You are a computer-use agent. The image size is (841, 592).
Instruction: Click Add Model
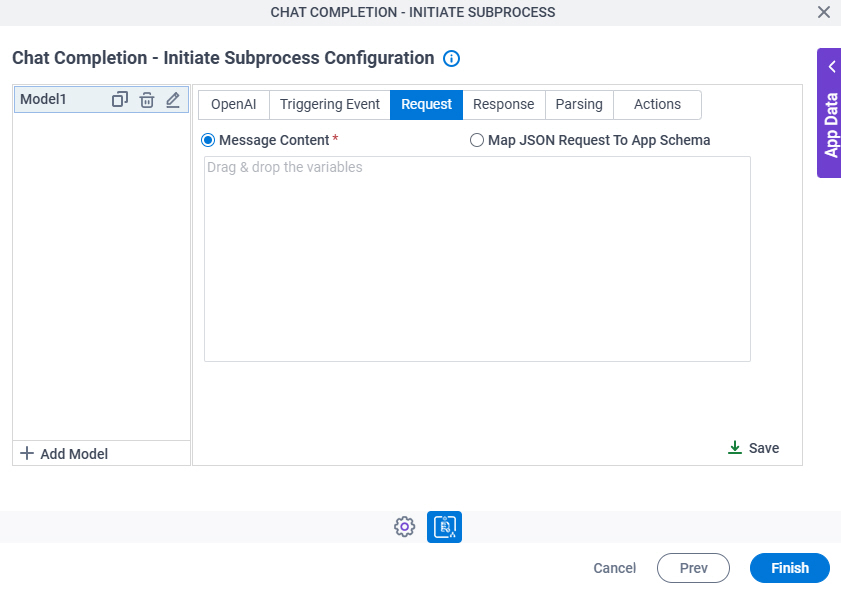tap(64, 454)
